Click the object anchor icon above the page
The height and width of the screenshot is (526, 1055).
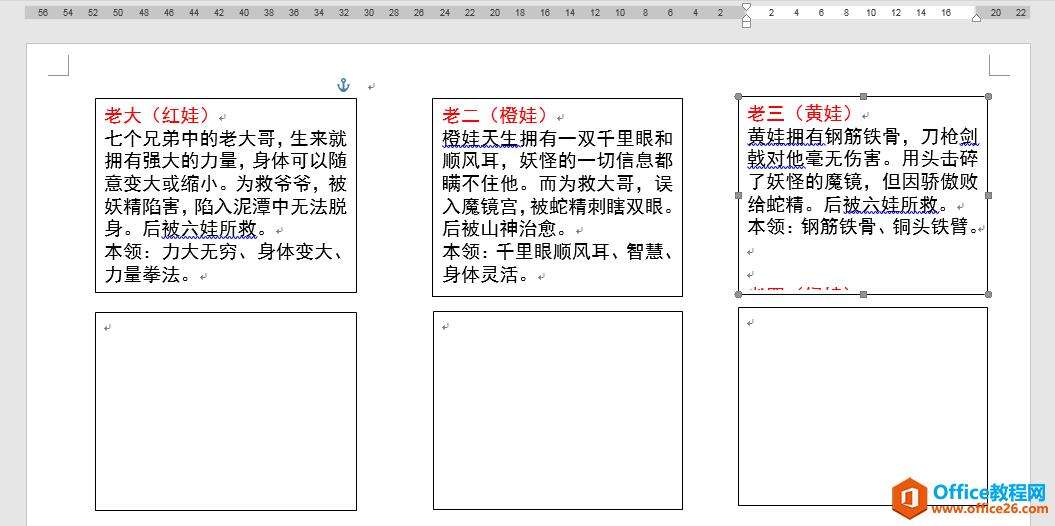343,86
